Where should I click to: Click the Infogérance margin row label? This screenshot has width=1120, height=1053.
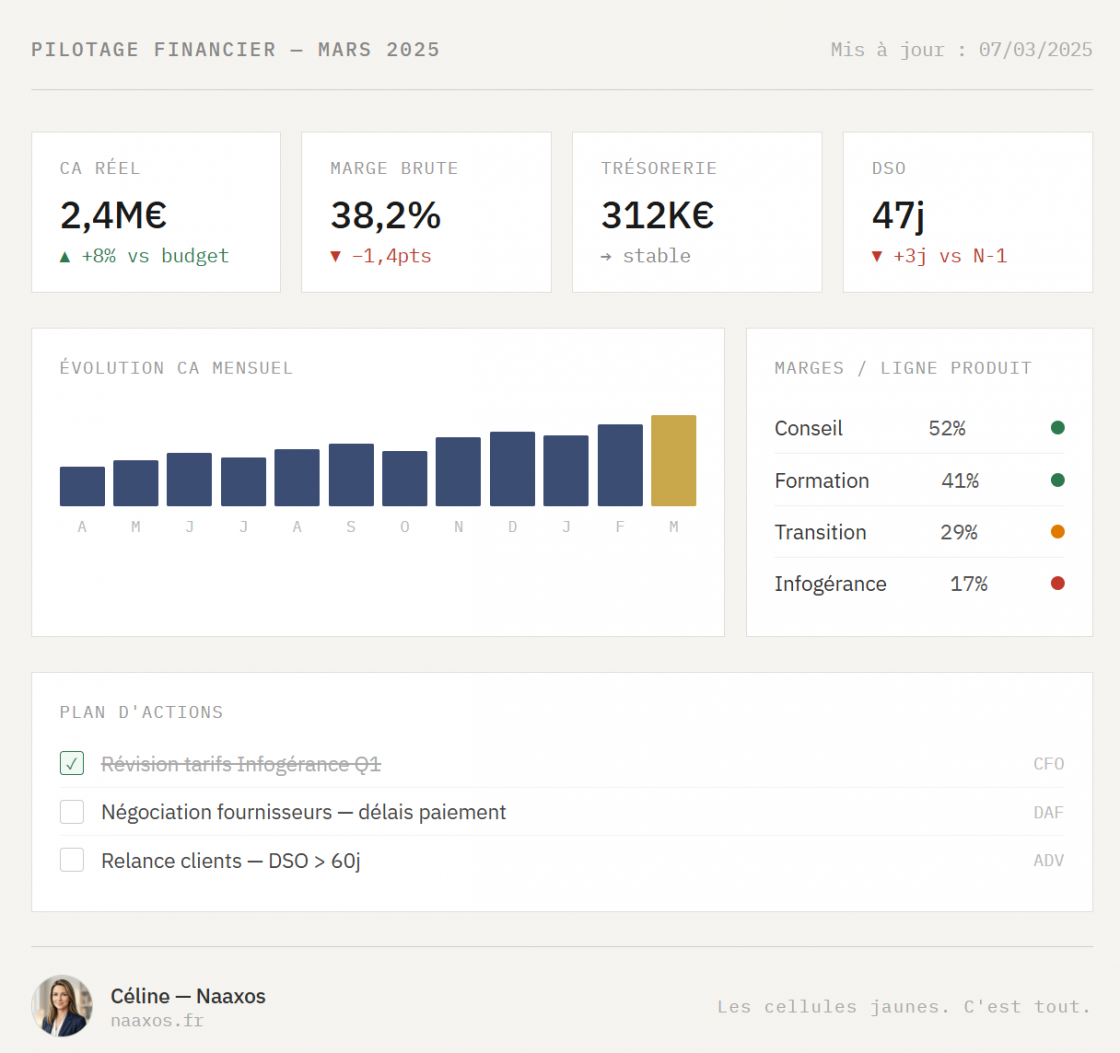coord(830,584)
